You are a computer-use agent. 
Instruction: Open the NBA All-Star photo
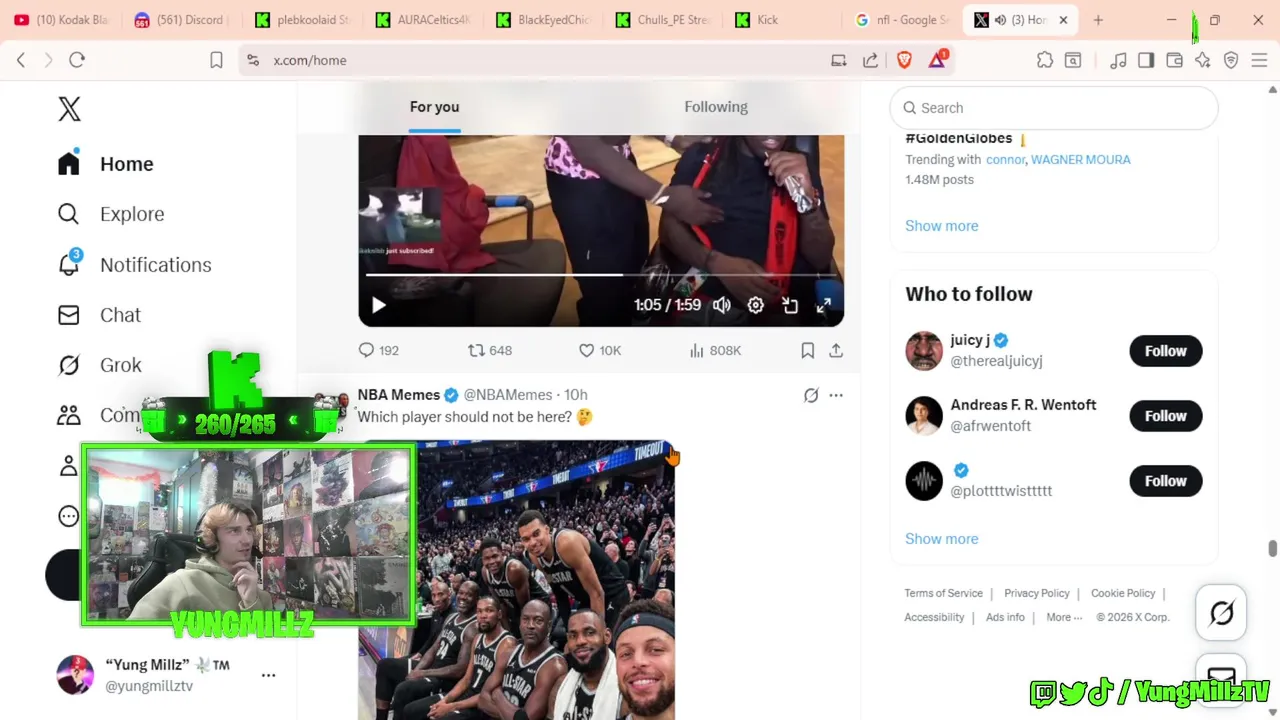coord(516,580)
